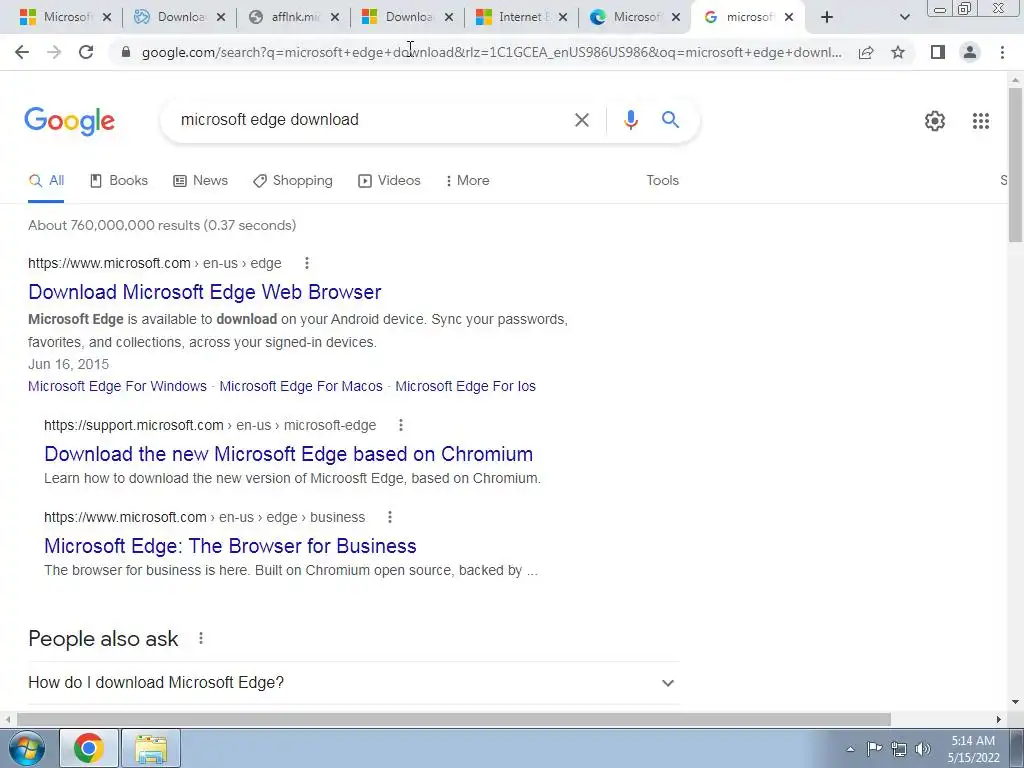The height and width of the screenshot is (768, 1024).
Task: Open Google apps grid
Action: tap(980, 121)
